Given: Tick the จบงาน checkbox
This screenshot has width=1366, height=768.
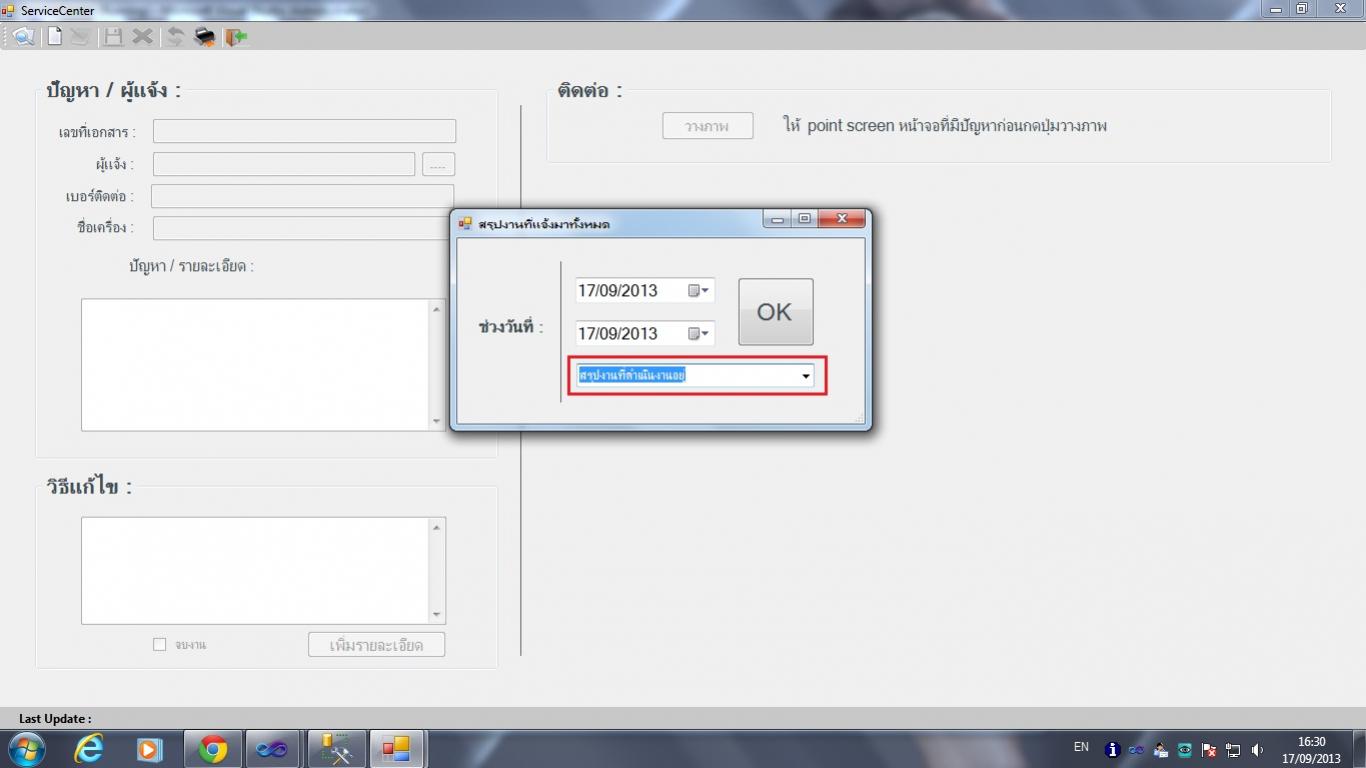Looking at the screenshot, I should [x=159, y=645].
